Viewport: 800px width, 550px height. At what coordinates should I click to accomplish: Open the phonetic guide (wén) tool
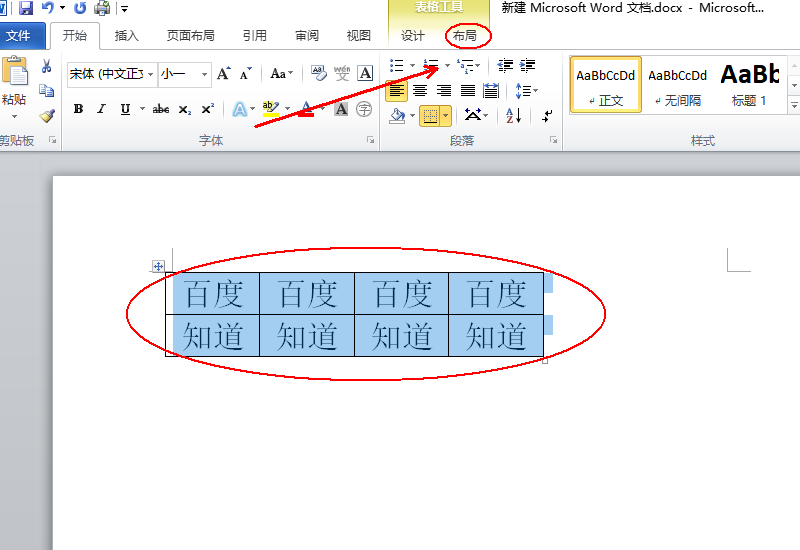click(342, 74)
